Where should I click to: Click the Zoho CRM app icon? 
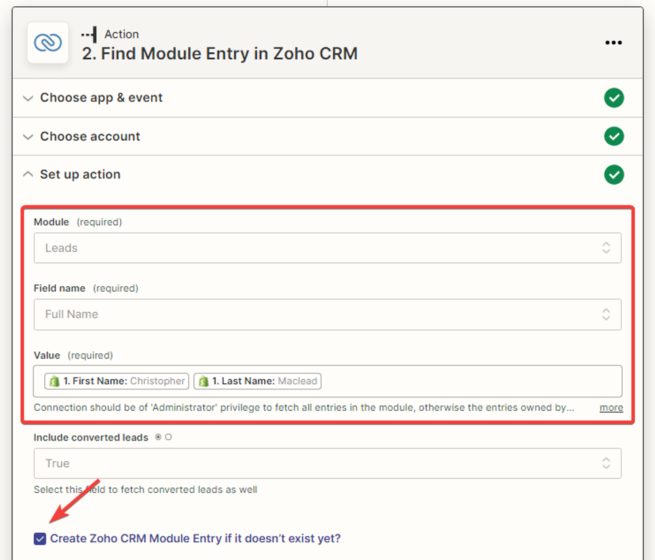coord(47,43)
